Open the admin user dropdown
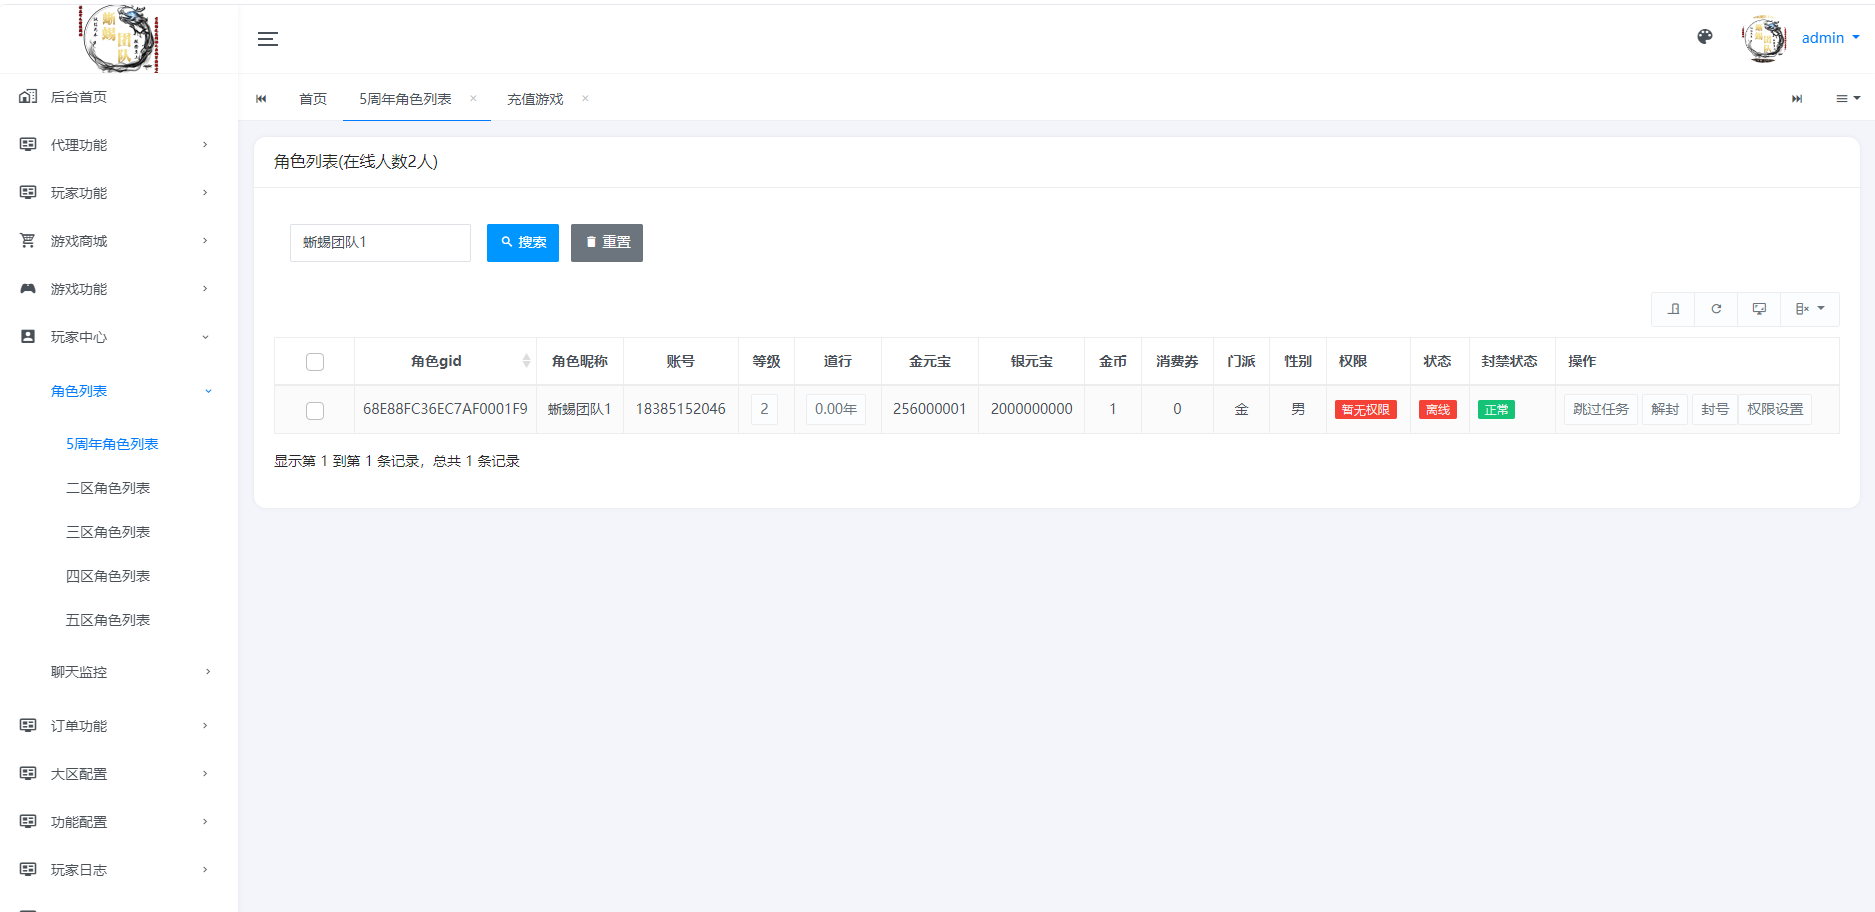 (x=1830, y=38)
